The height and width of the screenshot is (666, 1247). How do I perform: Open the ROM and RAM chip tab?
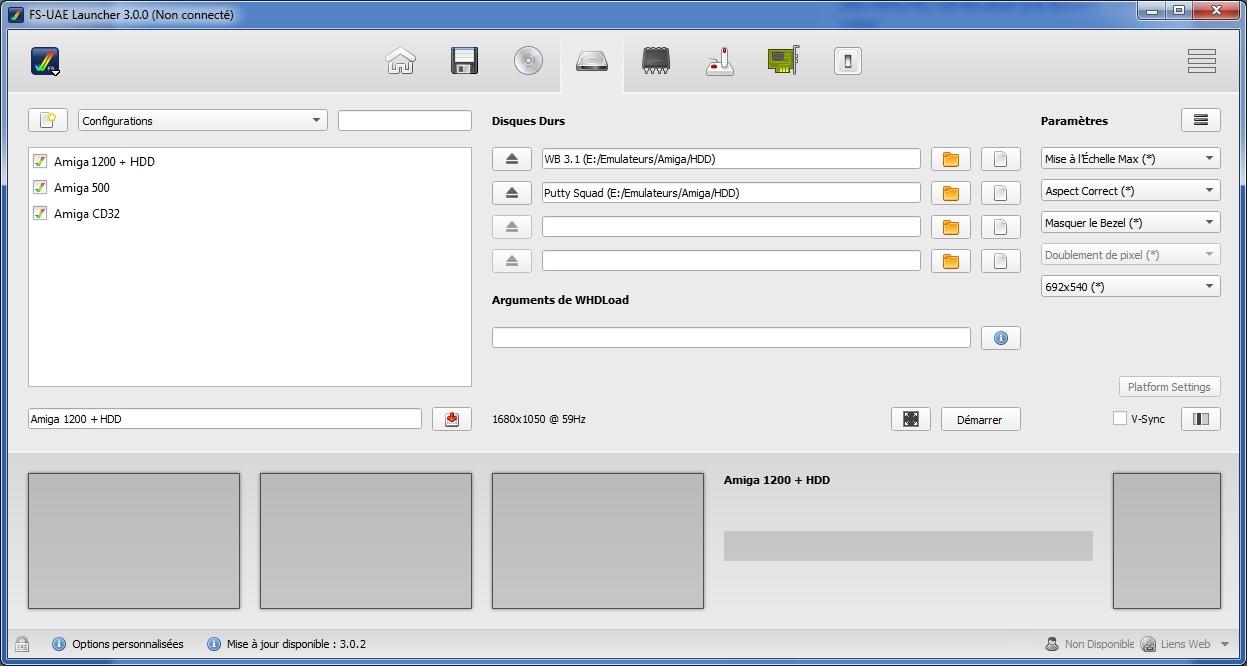656,61
